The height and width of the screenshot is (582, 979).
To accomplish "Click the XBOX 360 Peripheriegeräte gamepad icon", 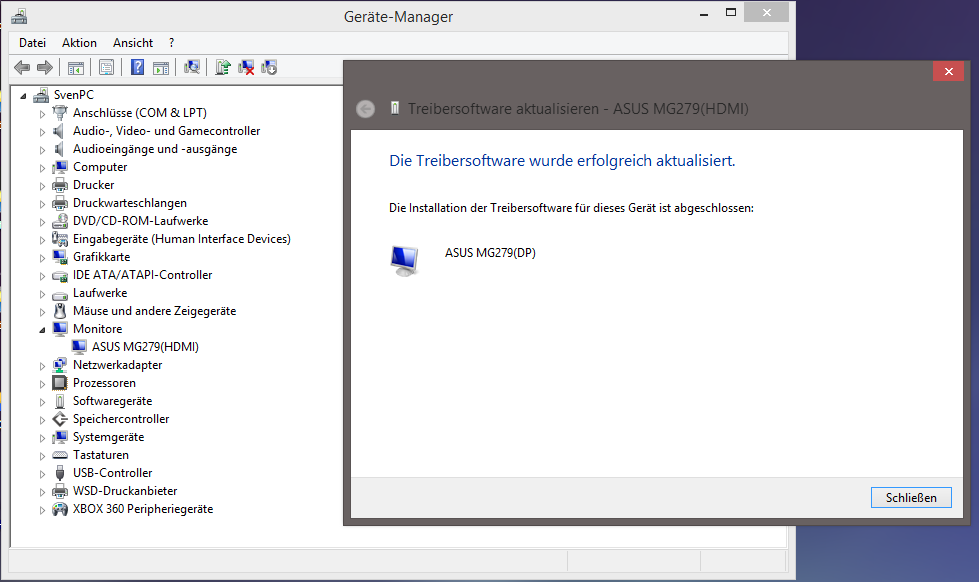I will click(60, 509).
